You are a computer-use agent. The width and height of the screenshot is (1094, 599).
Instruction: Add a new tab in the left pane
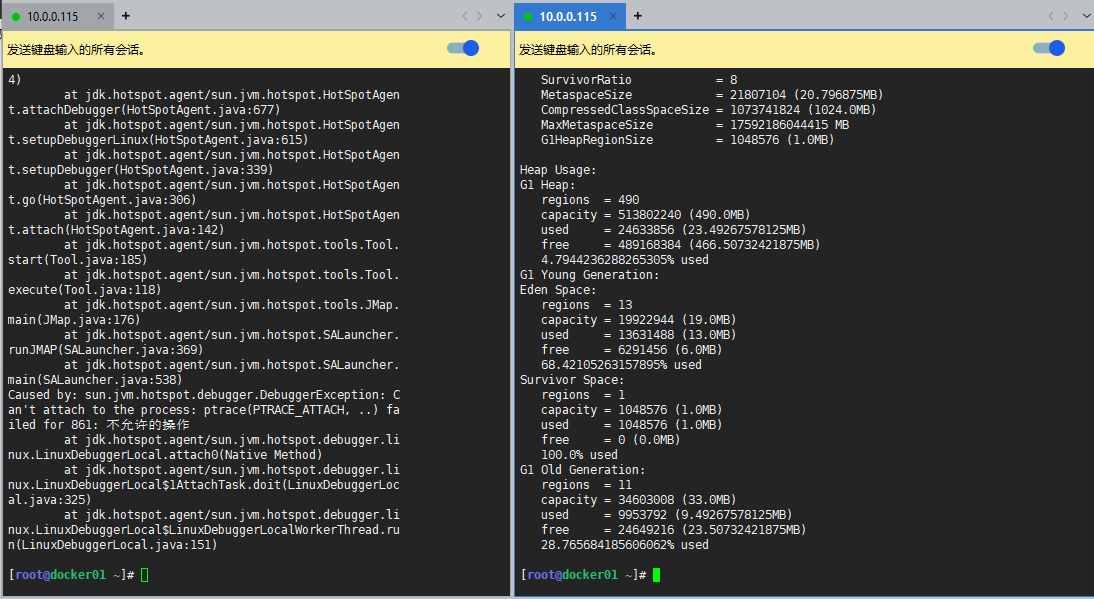[126, 16]
